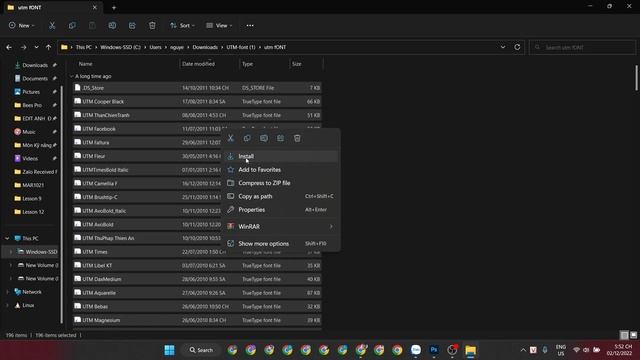Select Install in the context menu
The width and height of the screenshot is (640, 360).
281,156
